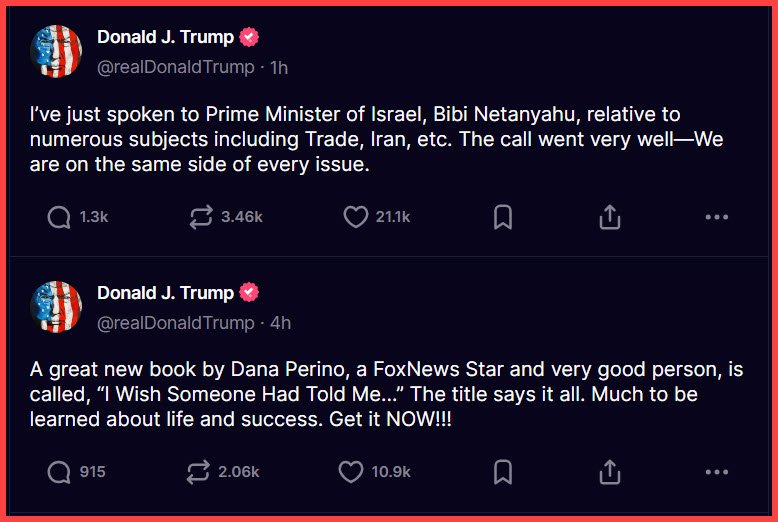This screenshot has width=778, height=522.
Task: Reply to the Dana Perino book post
Action: (59, 472)
